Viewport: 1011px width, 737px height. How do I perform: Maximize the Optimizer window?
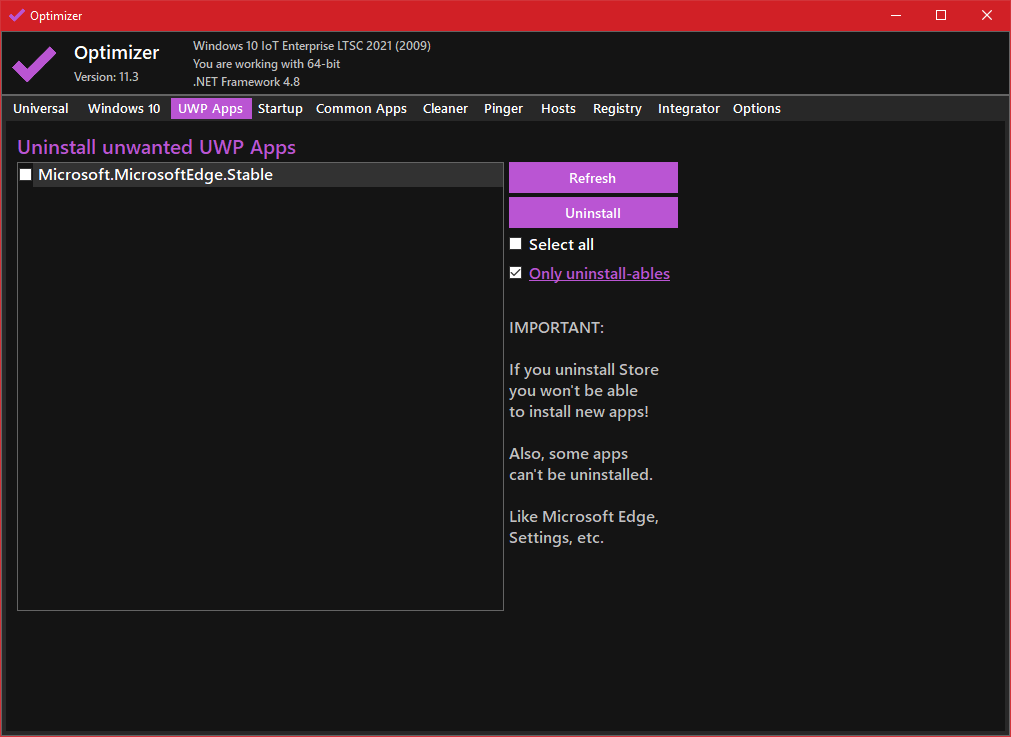940,15
